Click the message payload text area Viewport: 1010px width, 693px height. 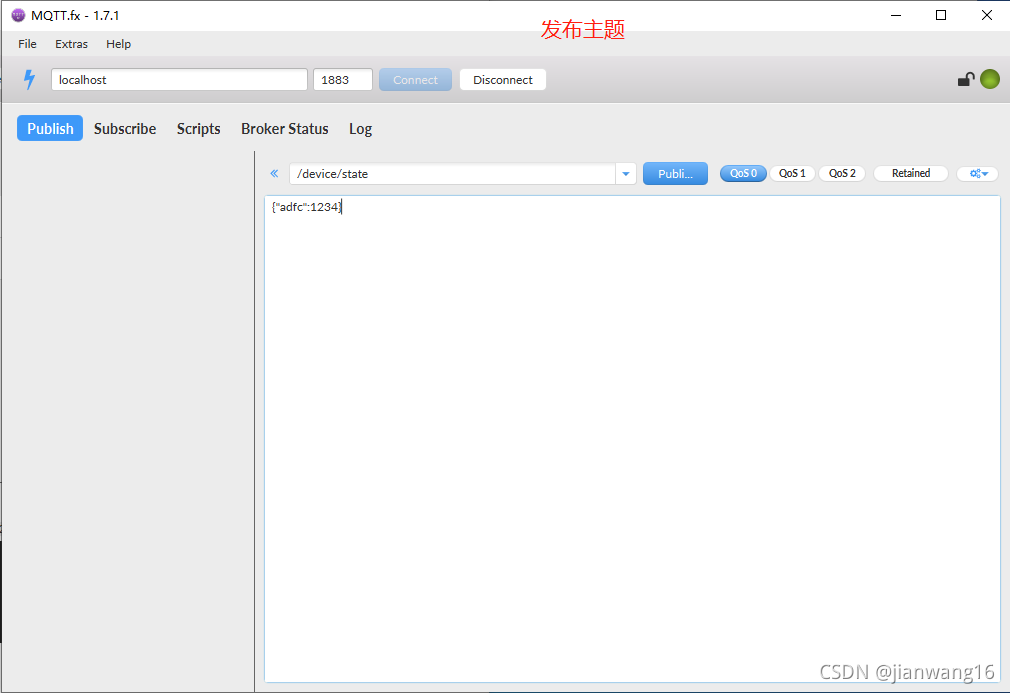click(x=633, y=439)
